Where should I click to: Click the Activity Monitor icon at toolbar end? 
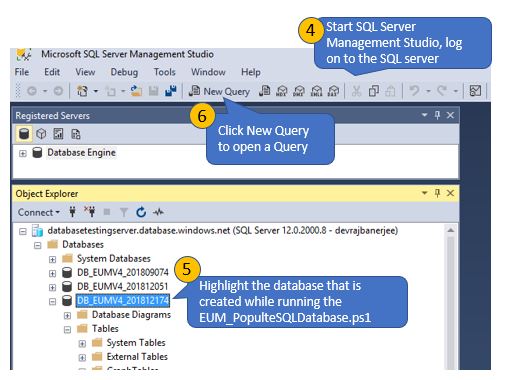(x=475, y=91)
